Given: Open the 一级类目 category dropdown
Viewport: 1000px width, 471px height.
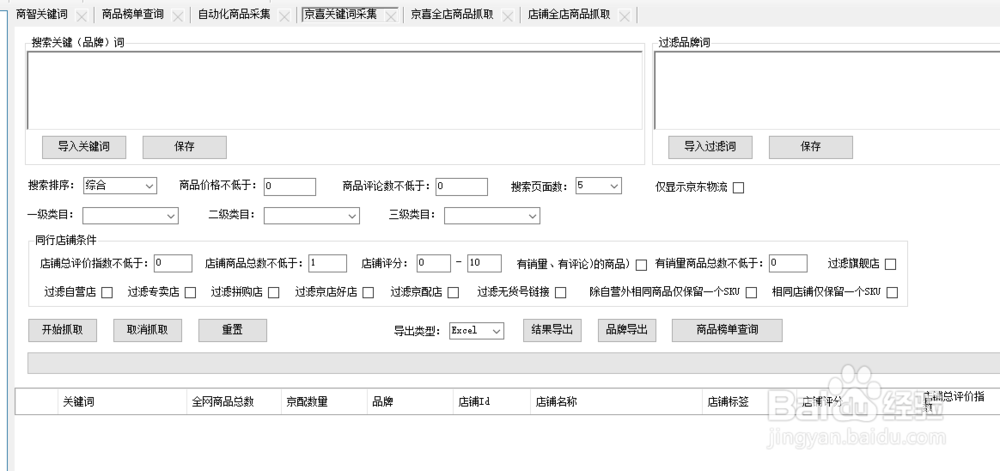Looking at the screenshot, I should [130, 215].
